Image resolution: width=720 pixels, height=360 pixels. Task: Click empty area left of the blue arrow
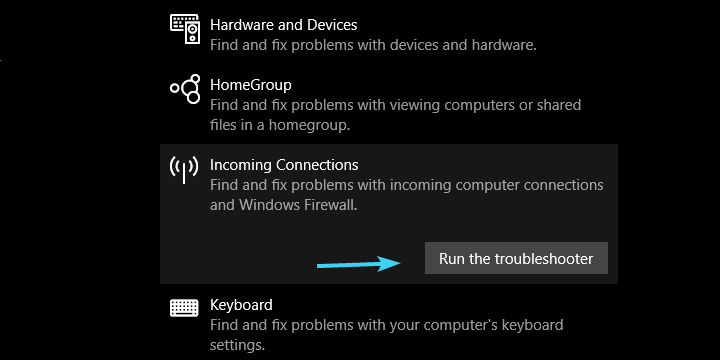(x=239, y=263)
